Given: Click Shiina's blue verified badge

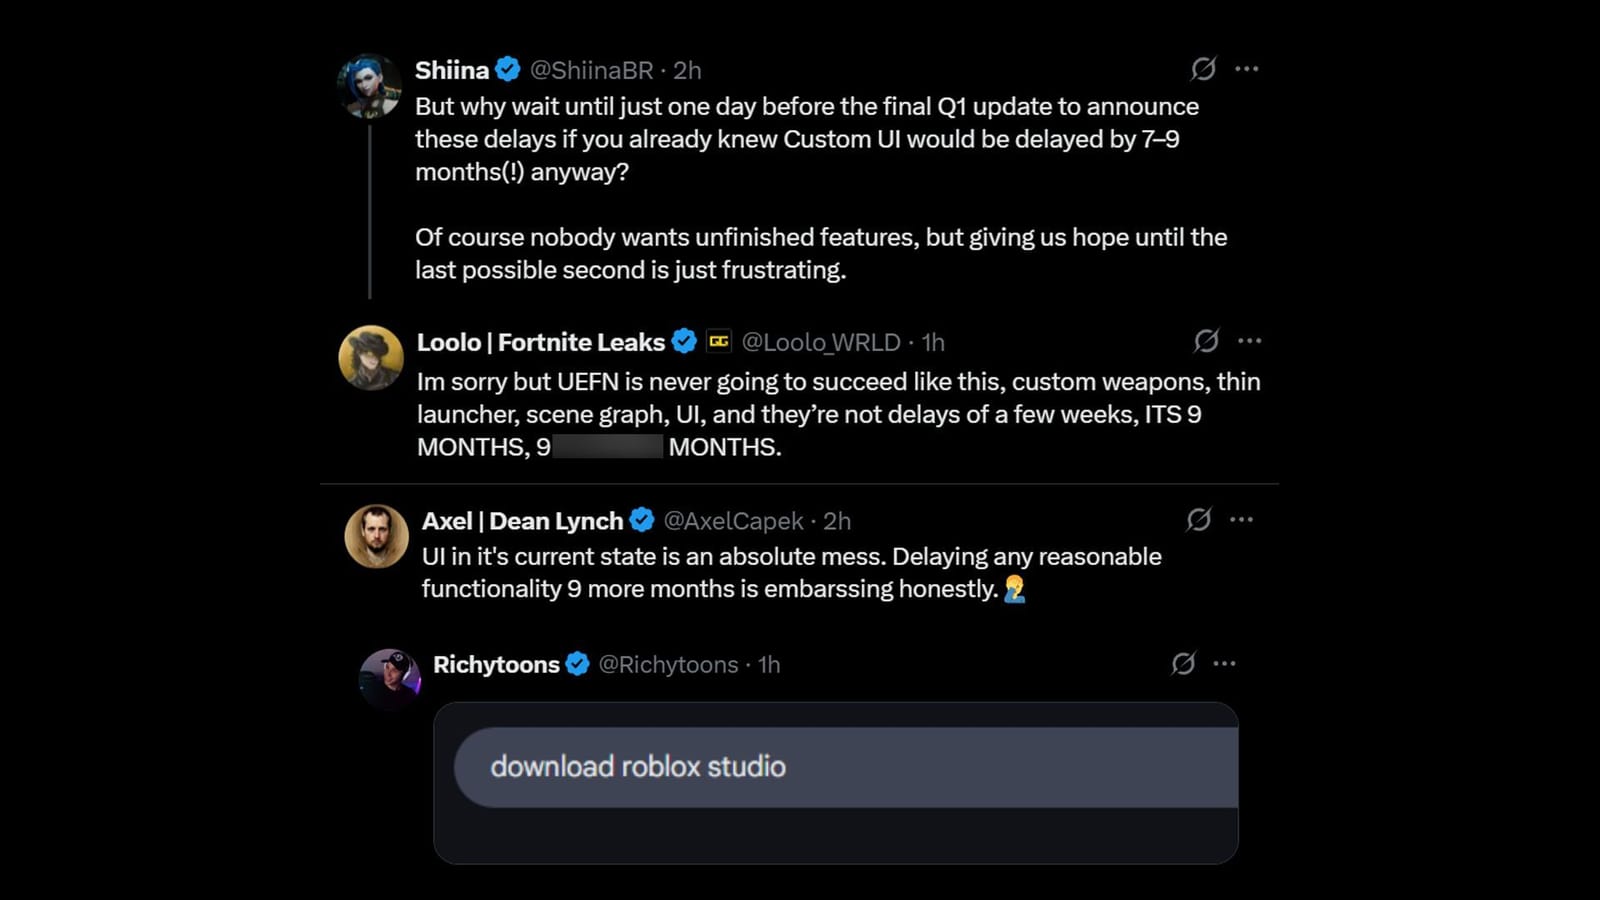Looking at the screenshot, I should pos(508,69).
